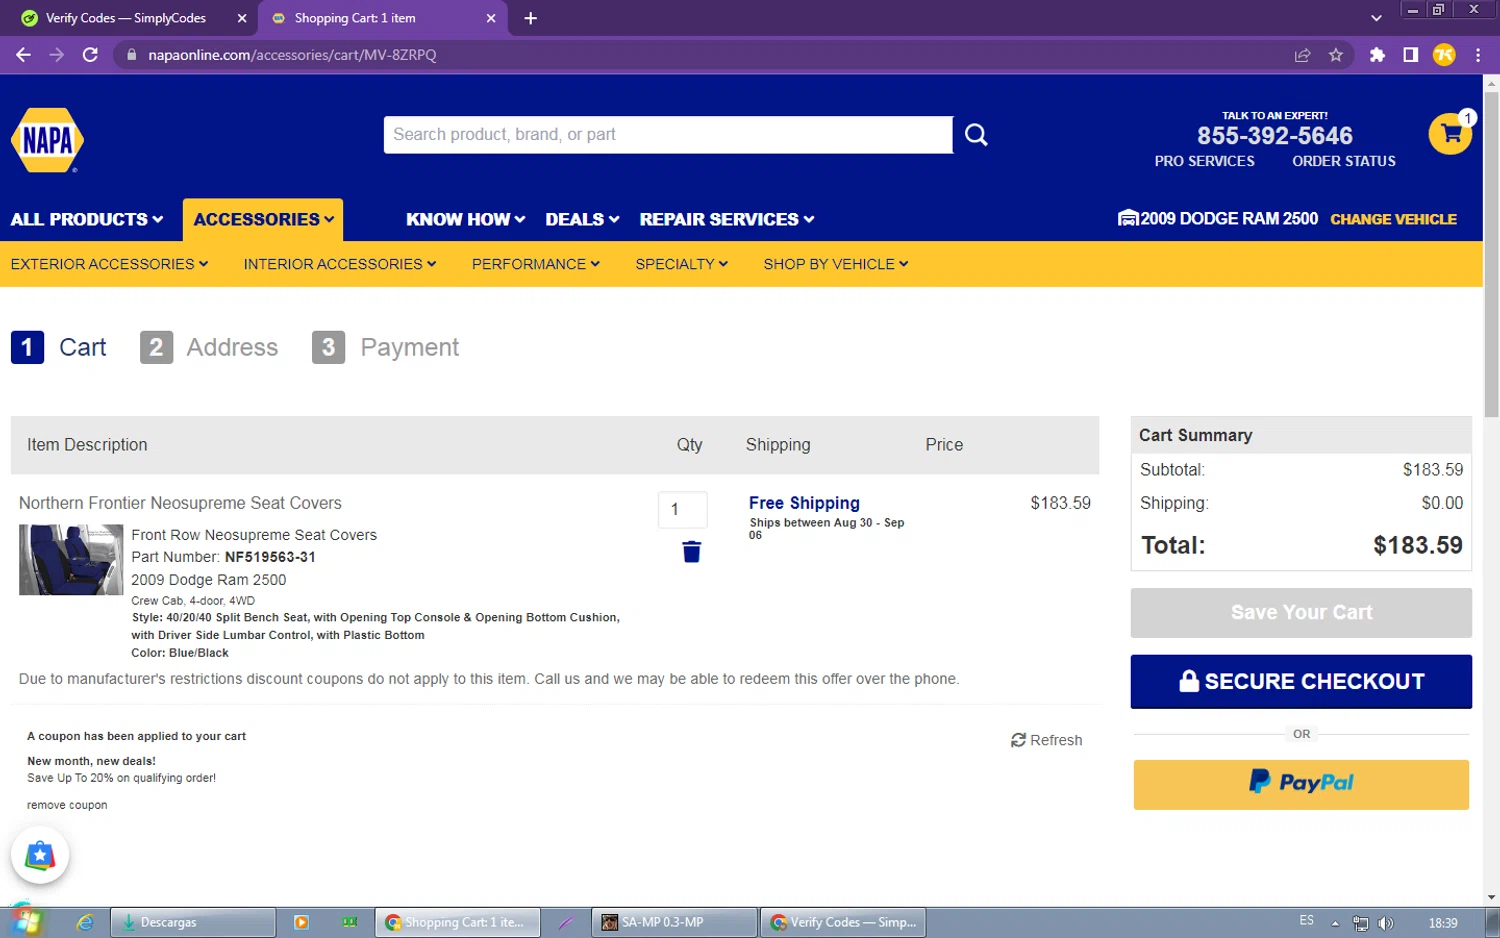Click the browser address bar URL
Viewport: 1500px width, 938px height.
pos(292,55)
